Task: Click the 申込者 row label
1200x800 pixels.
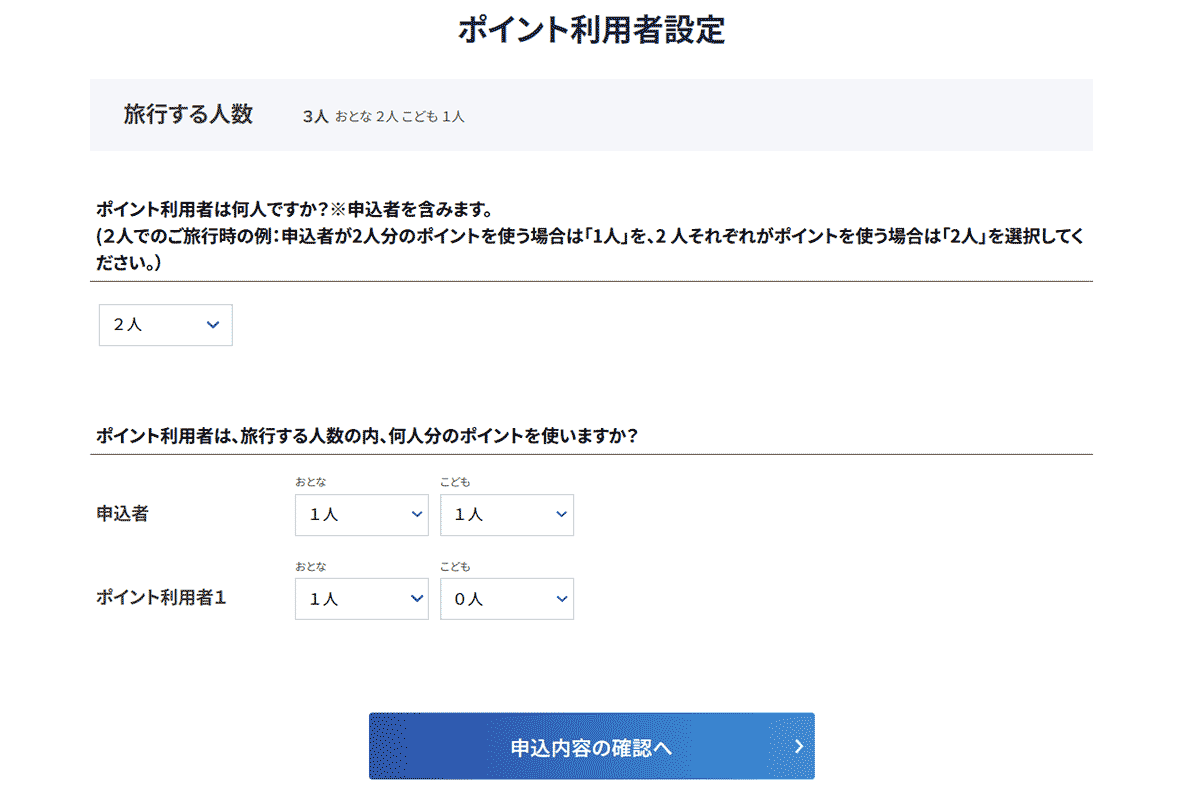Action: tap(122, 514)
